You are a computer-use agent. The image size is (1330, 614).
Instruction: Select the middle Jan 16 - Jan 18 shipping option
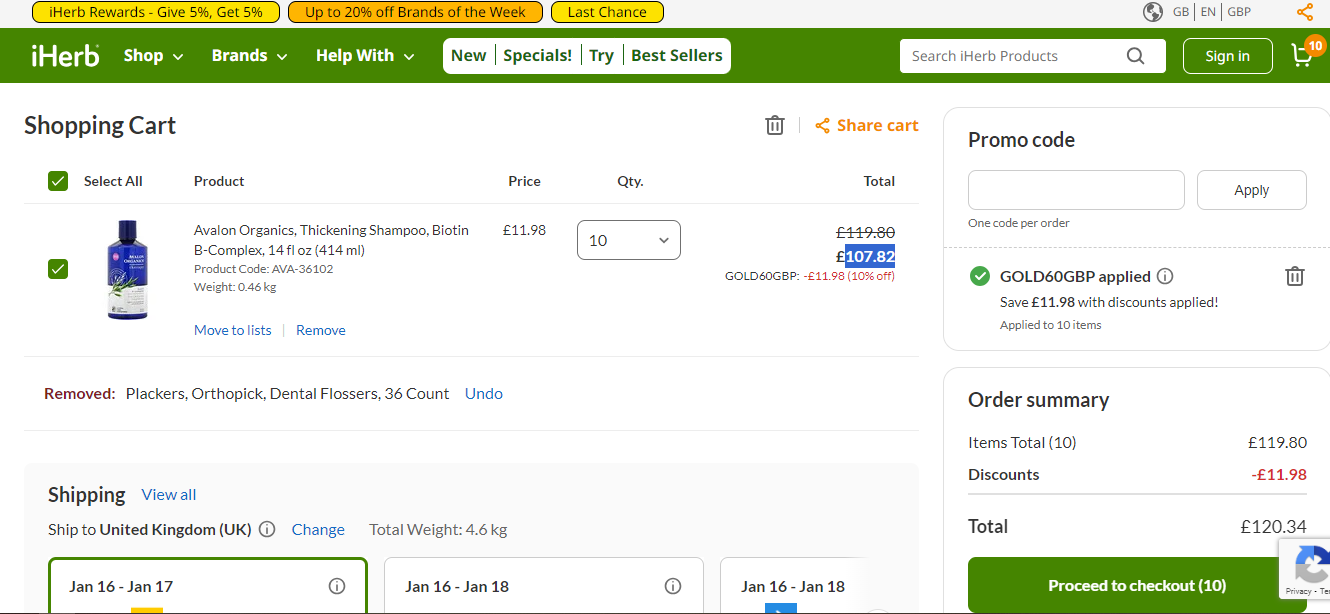click(x=544, y=586)
